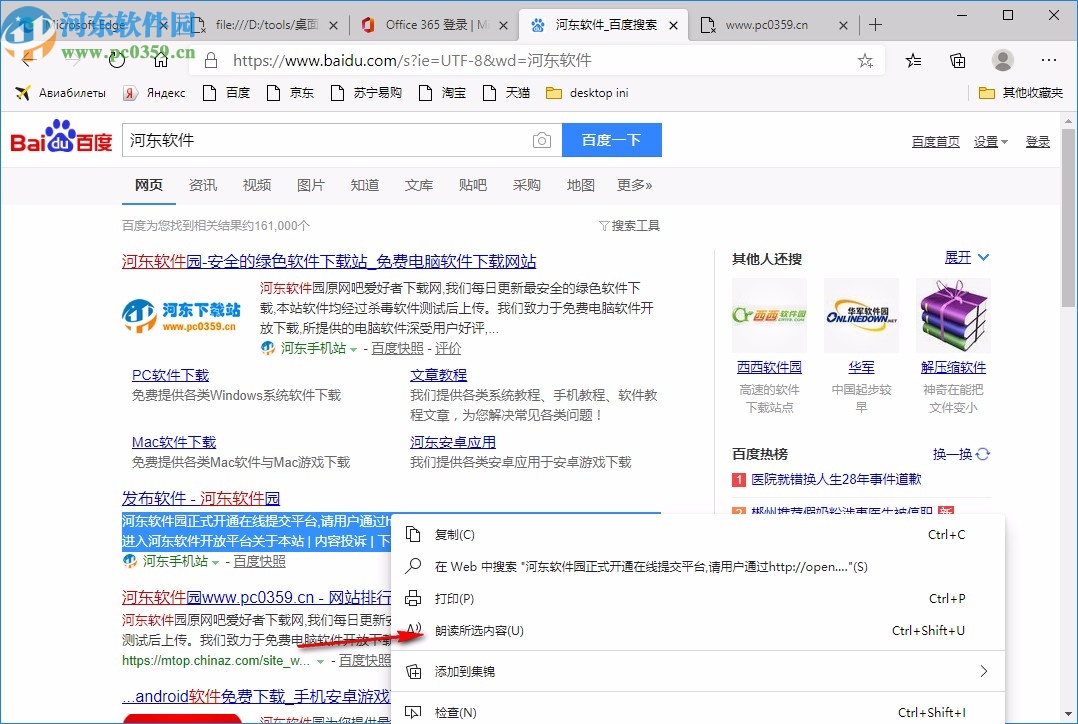Expand the 添加到集锦 submenu arrow
The width and height of the screenshot is (1078, 724).
(x=983, y=671)
